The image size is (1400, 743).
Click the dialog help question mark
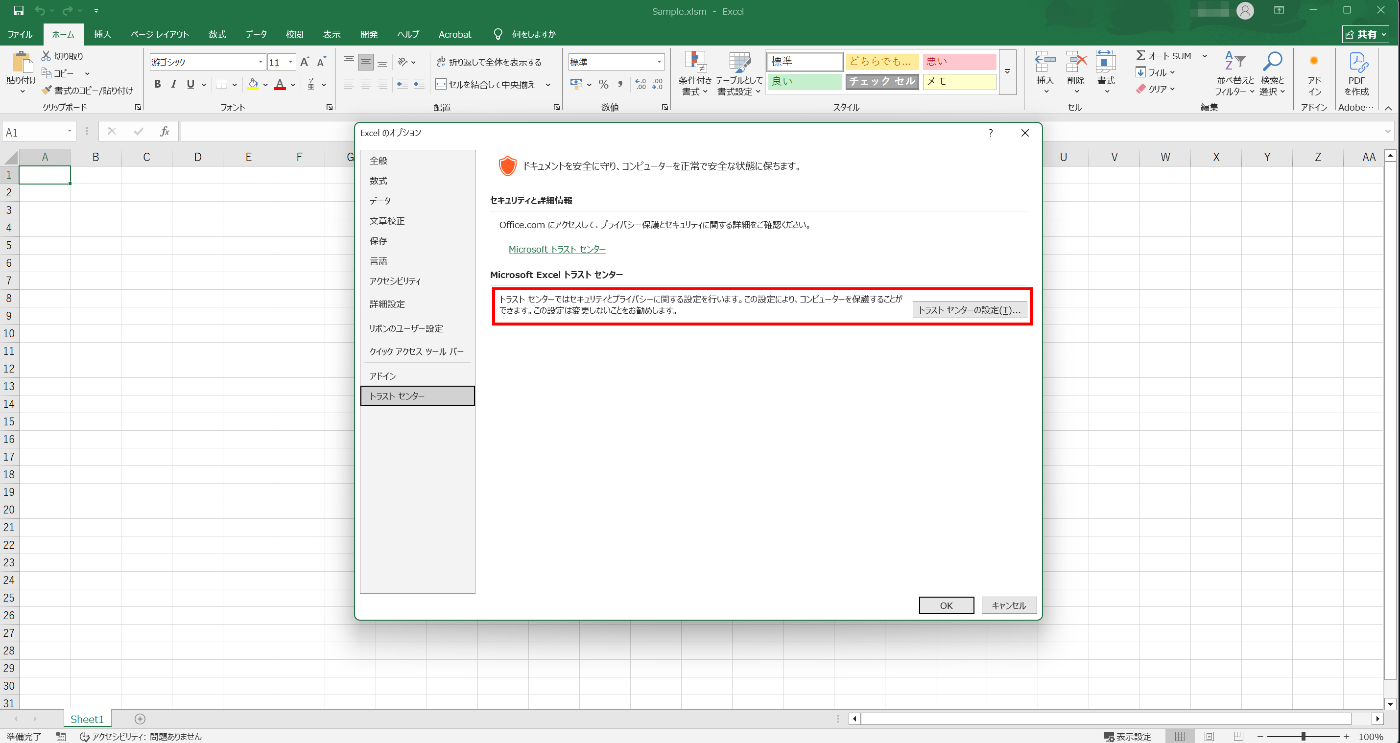coord(991,132)
